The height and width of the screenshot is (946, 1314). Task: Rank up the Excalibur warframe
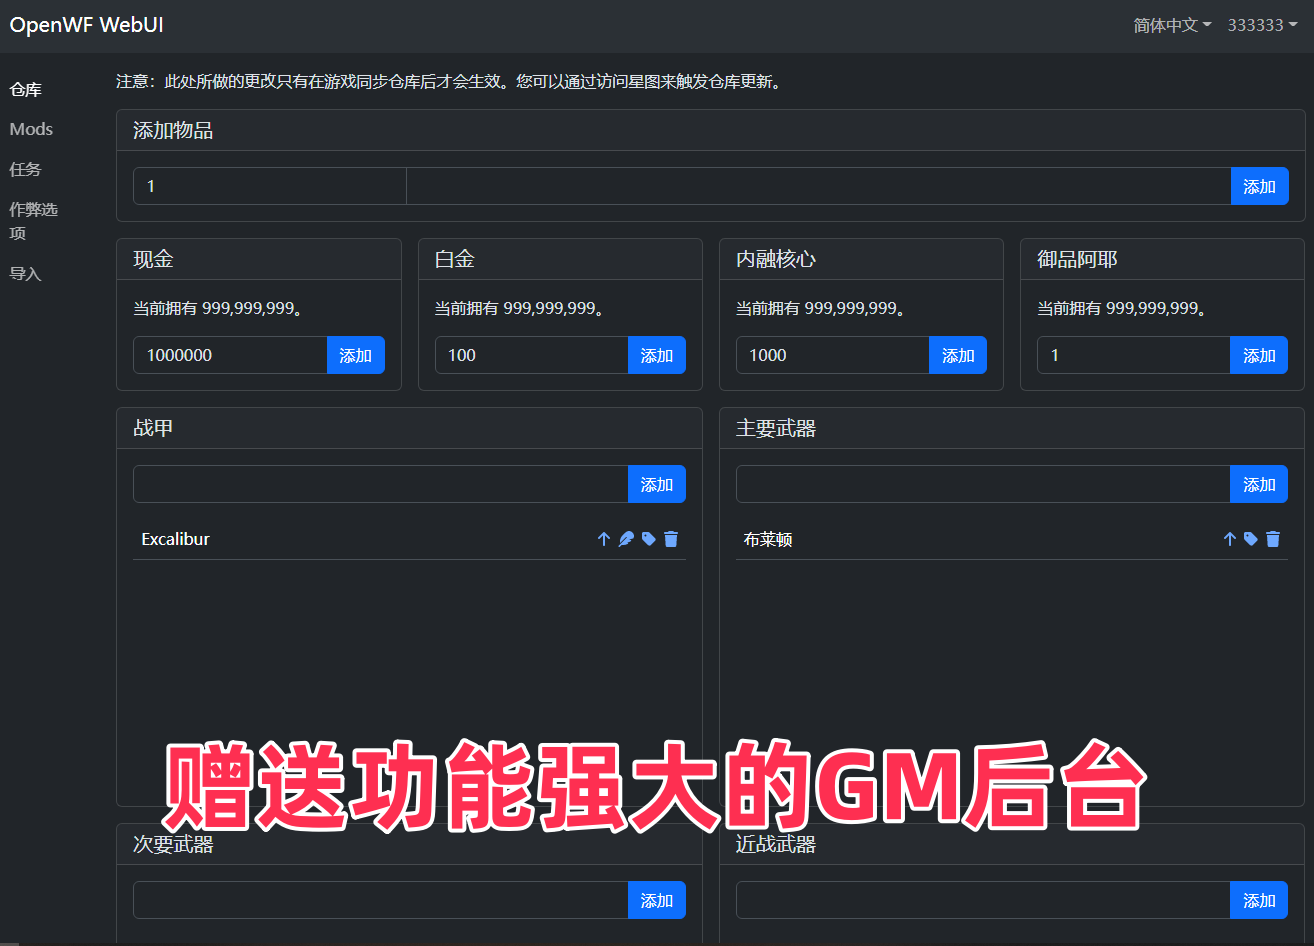(x=604, y=539)
